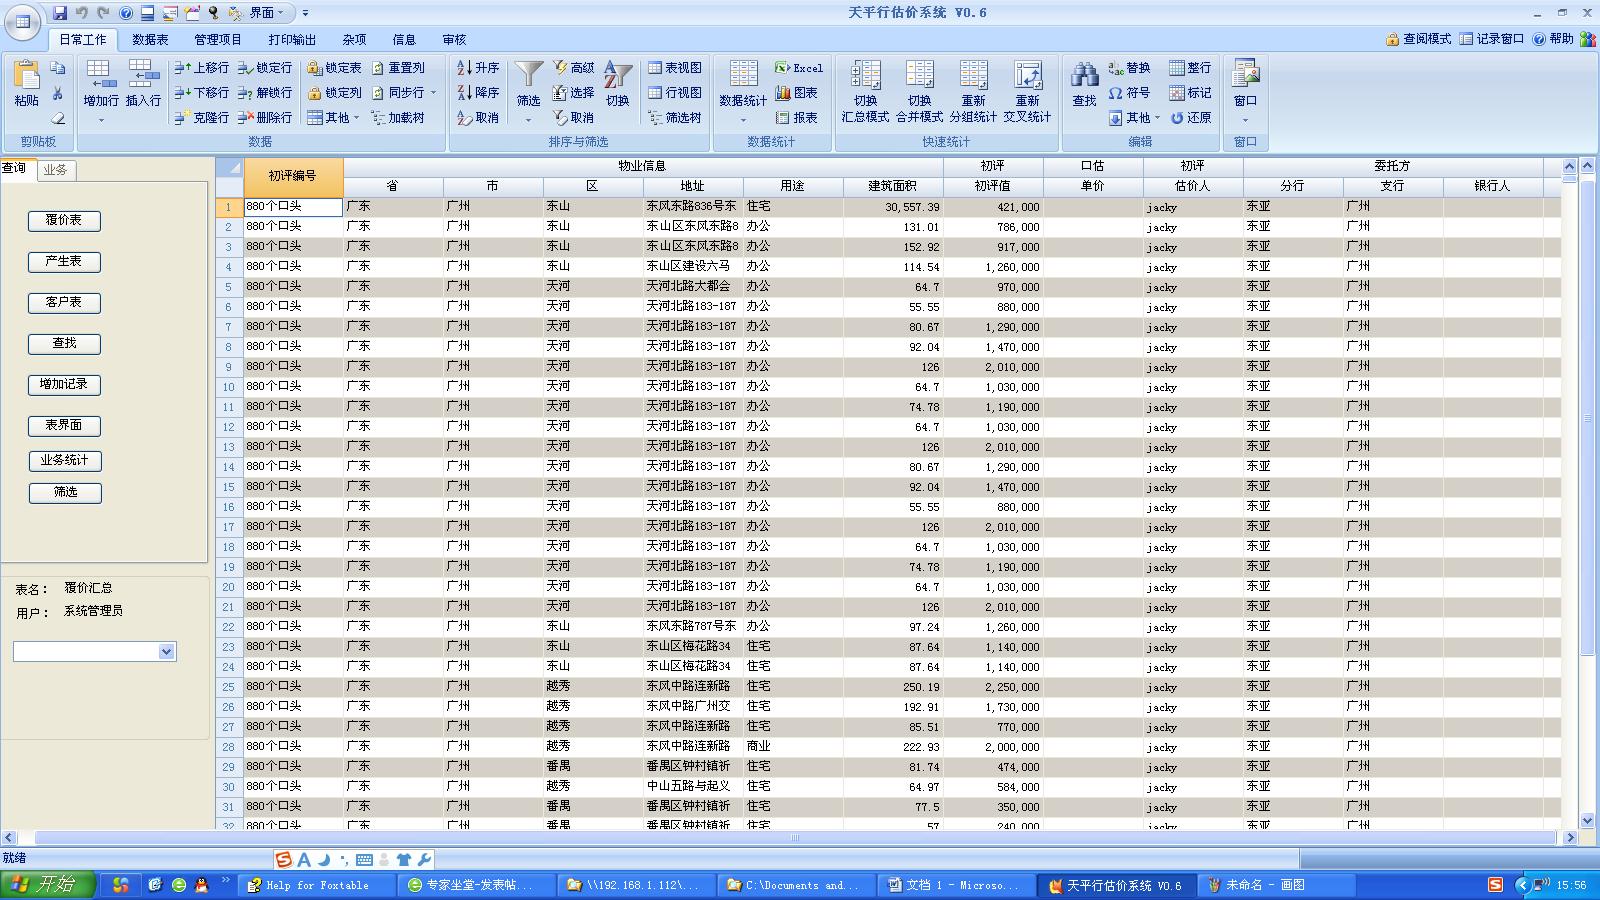This screenshot has height=900, width=1600.
Task: Click 覆价表 button in side panel
Action: (64, 220)
